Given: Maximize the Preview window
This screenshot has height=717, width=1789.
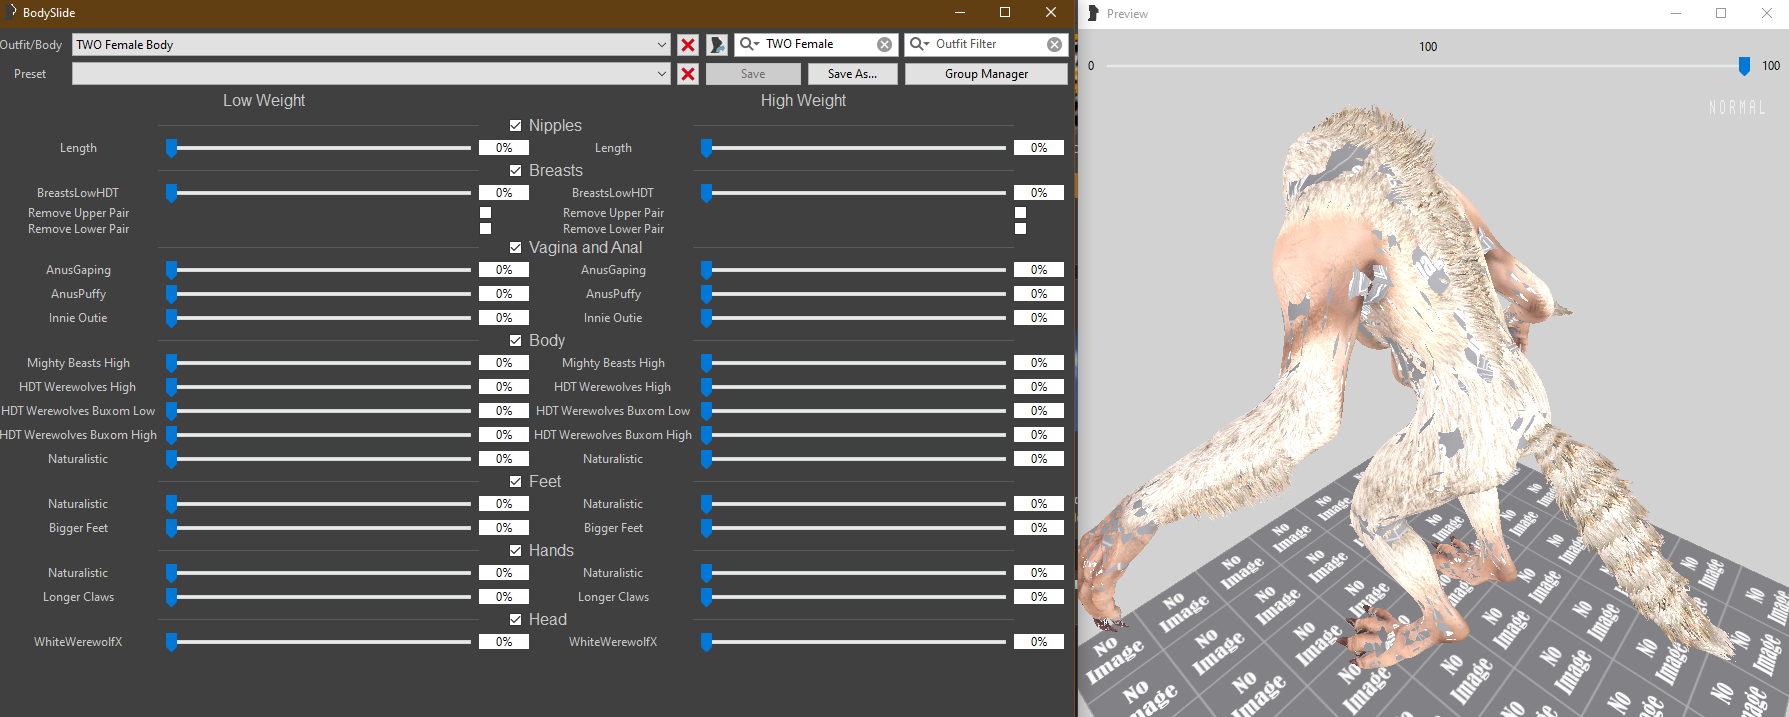Looking at the screenshot, I should [x=1721, y=13].
